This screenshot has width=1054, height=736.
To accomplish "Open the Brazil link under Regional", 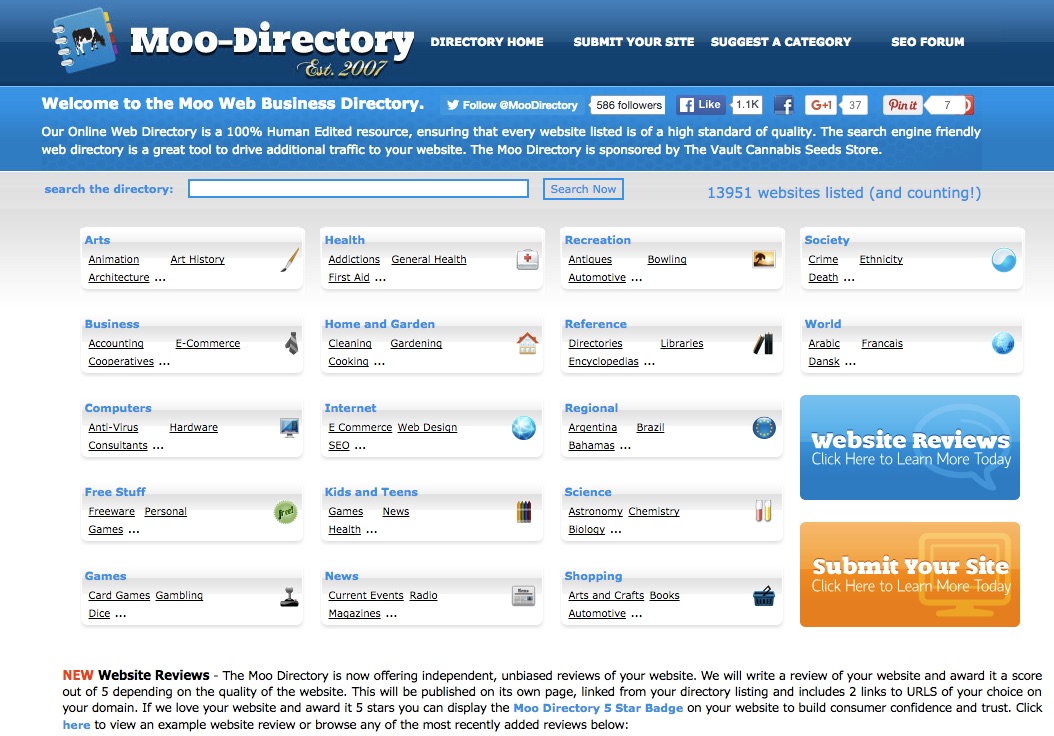I will point(650,427).
